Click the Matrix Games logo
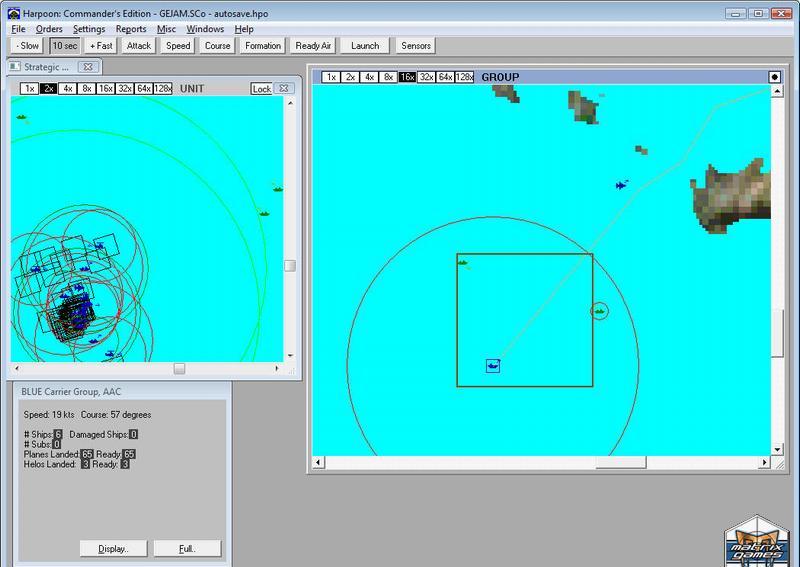Image resolution: width=800 pixels, height=567 pixels. (x=757, y=541)
